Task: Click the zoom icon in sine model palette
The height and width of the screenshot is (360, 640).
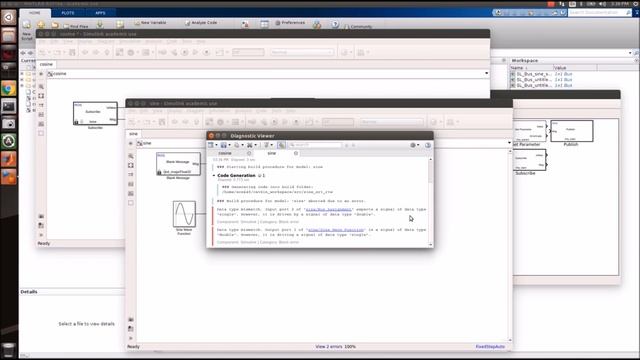Action: pos(131,156)
